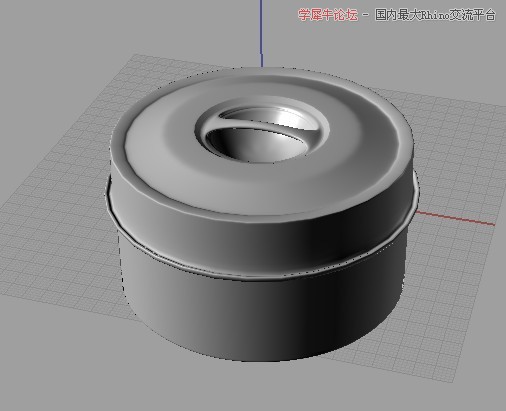506x411 pixels.
Task: Click the red 学犀牛论坛 watermark text
Action: point(328,15)
